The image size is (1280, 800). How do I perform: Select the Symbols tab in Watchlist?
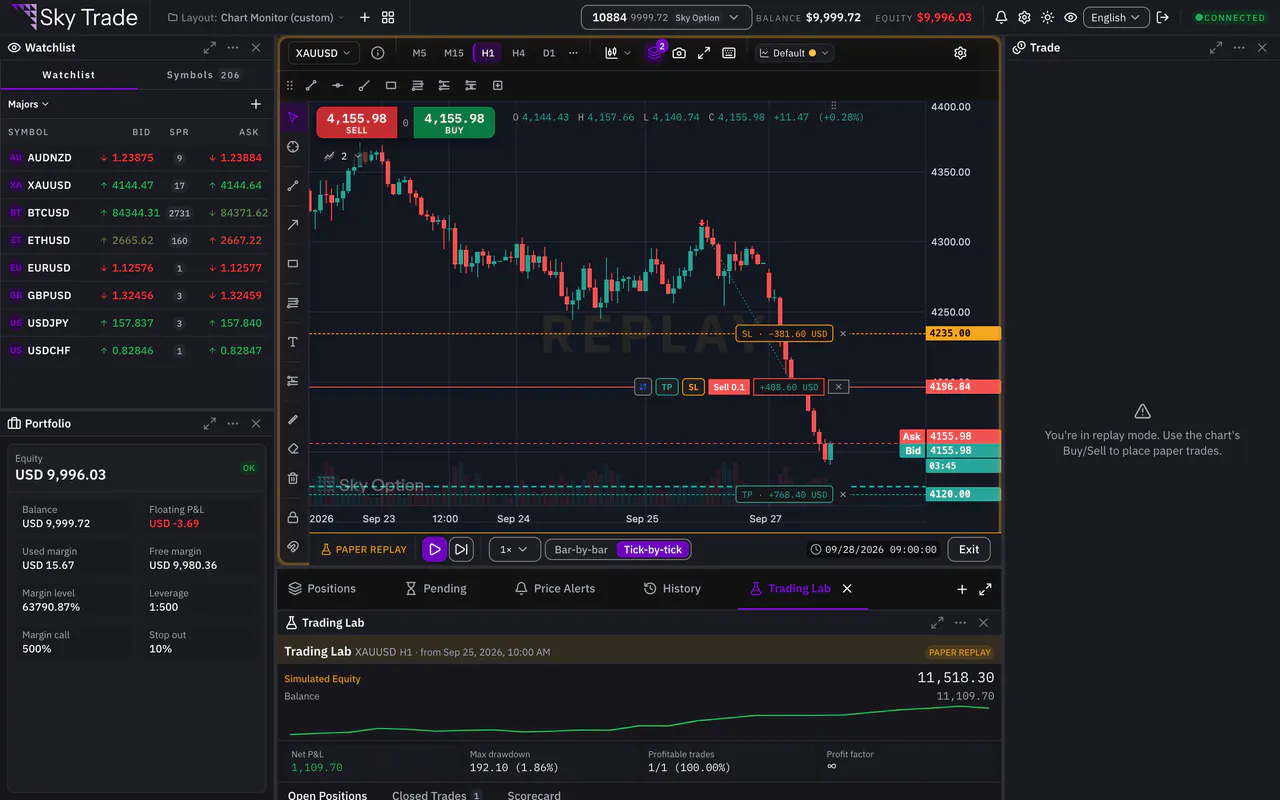click(x=204, y=75)
